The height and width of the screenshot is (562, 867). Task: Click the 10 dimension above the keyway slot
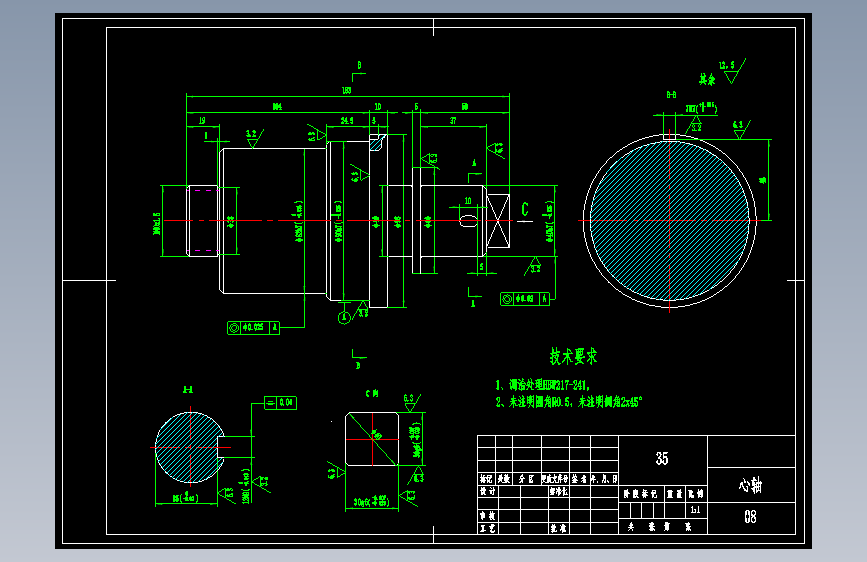(468, 201)
